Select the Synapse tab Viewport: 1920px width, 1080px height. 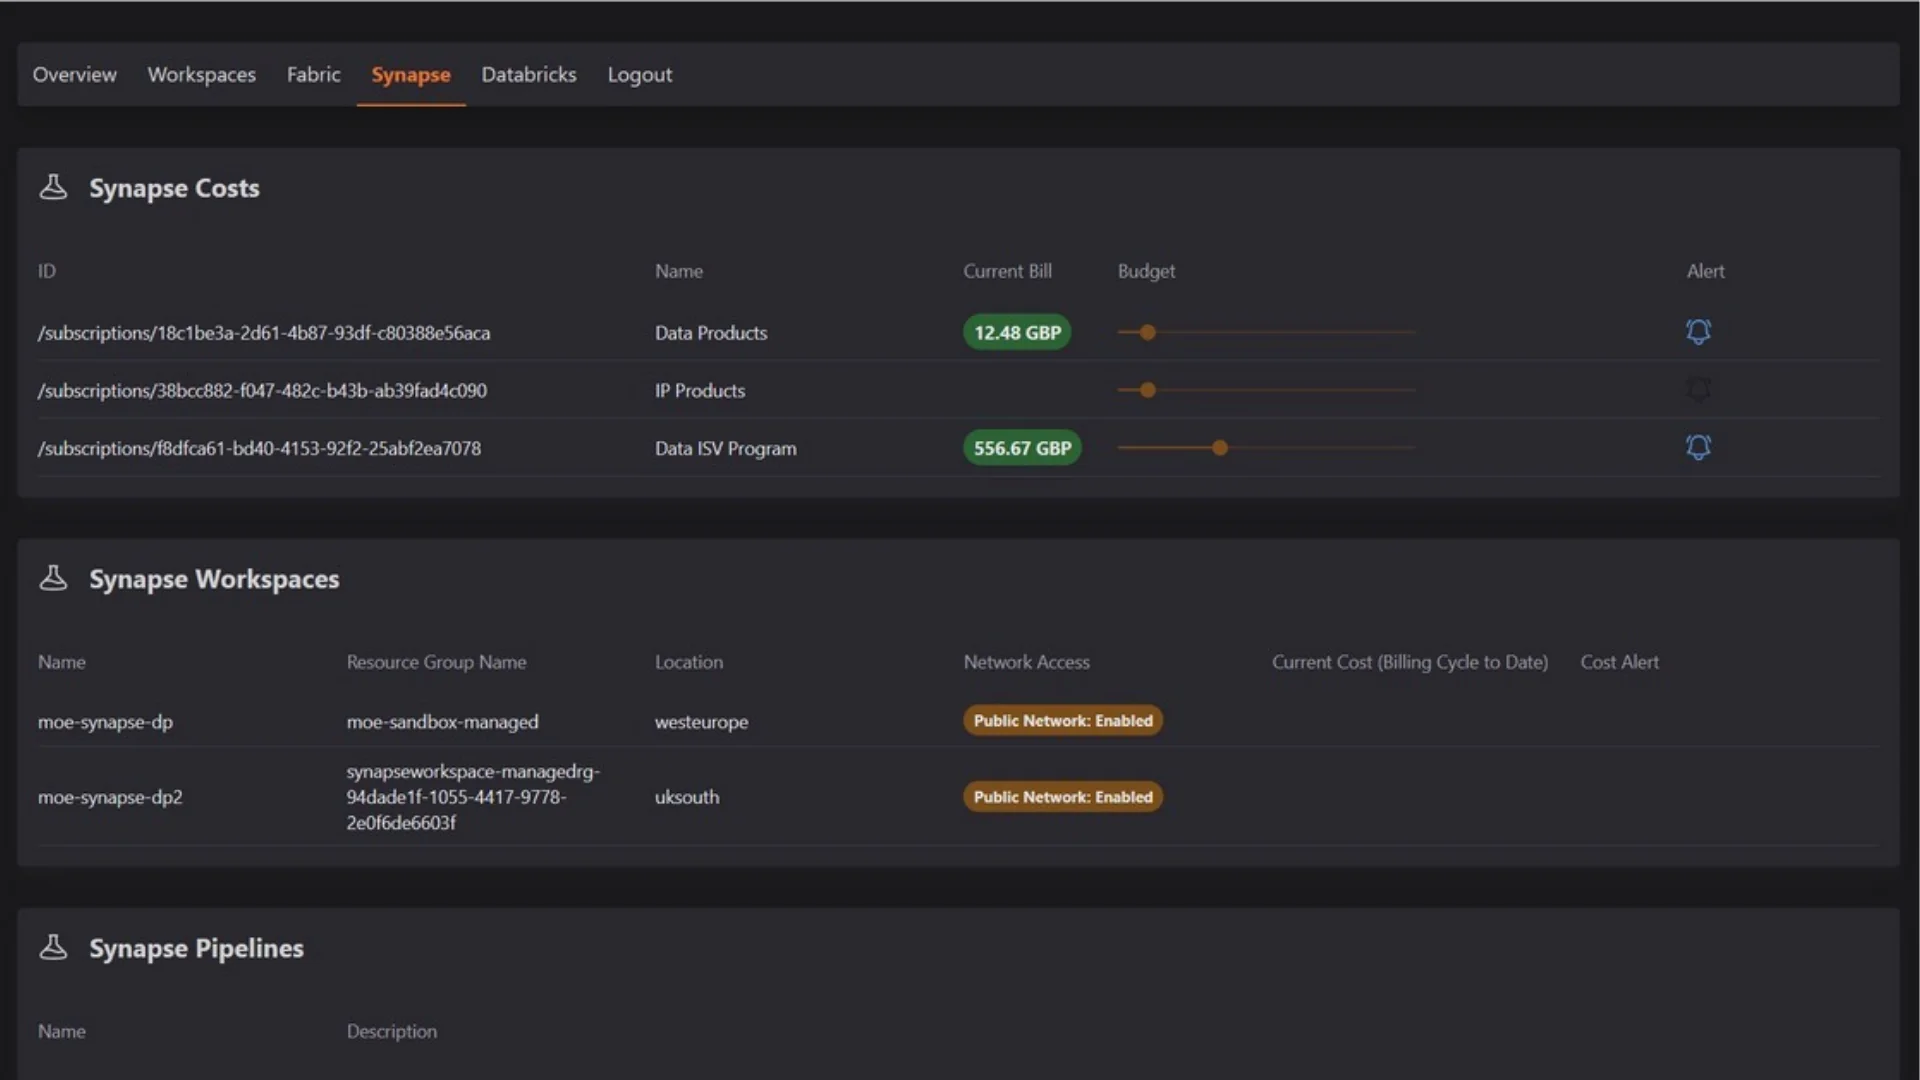tap(411, 74)
